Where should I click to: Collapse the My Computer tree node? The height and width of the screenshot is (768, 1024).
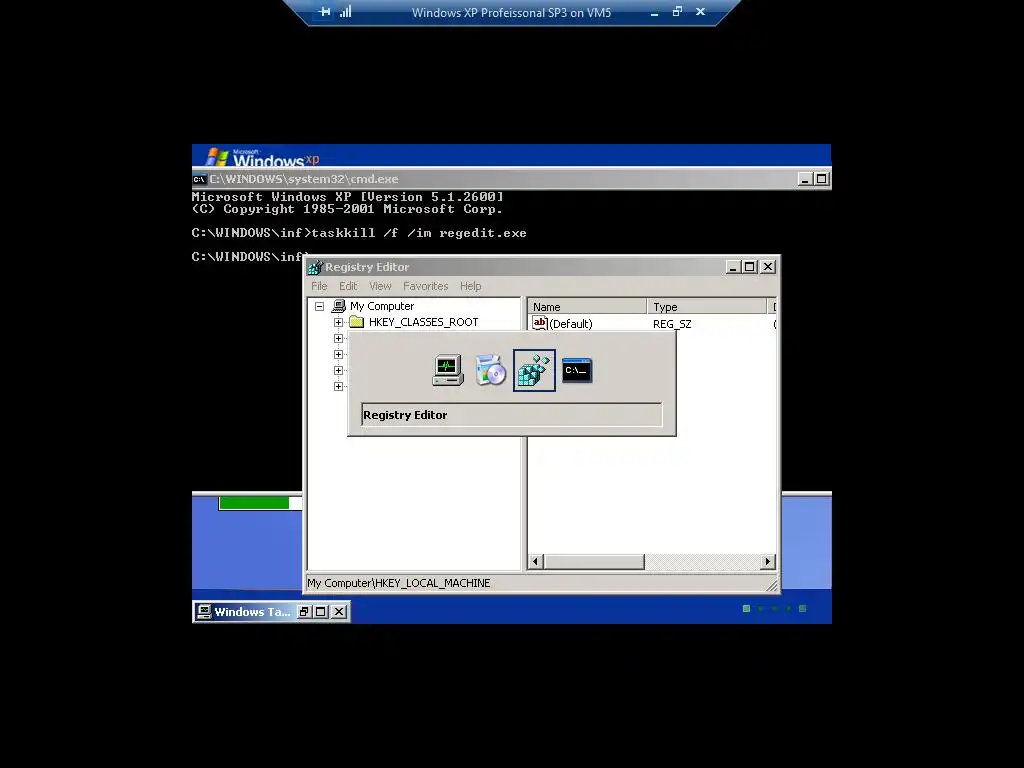tap(319, 306)
